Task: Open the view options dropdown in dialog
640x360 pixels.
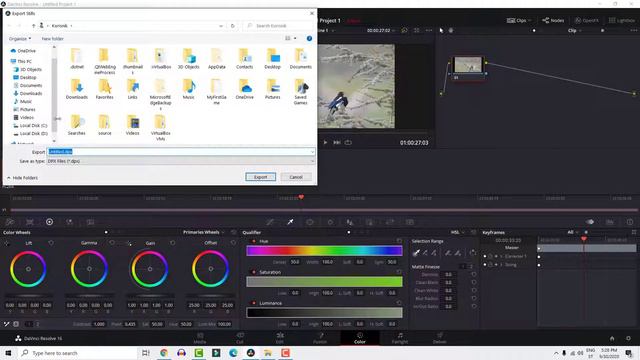Action: pos(296,38)
